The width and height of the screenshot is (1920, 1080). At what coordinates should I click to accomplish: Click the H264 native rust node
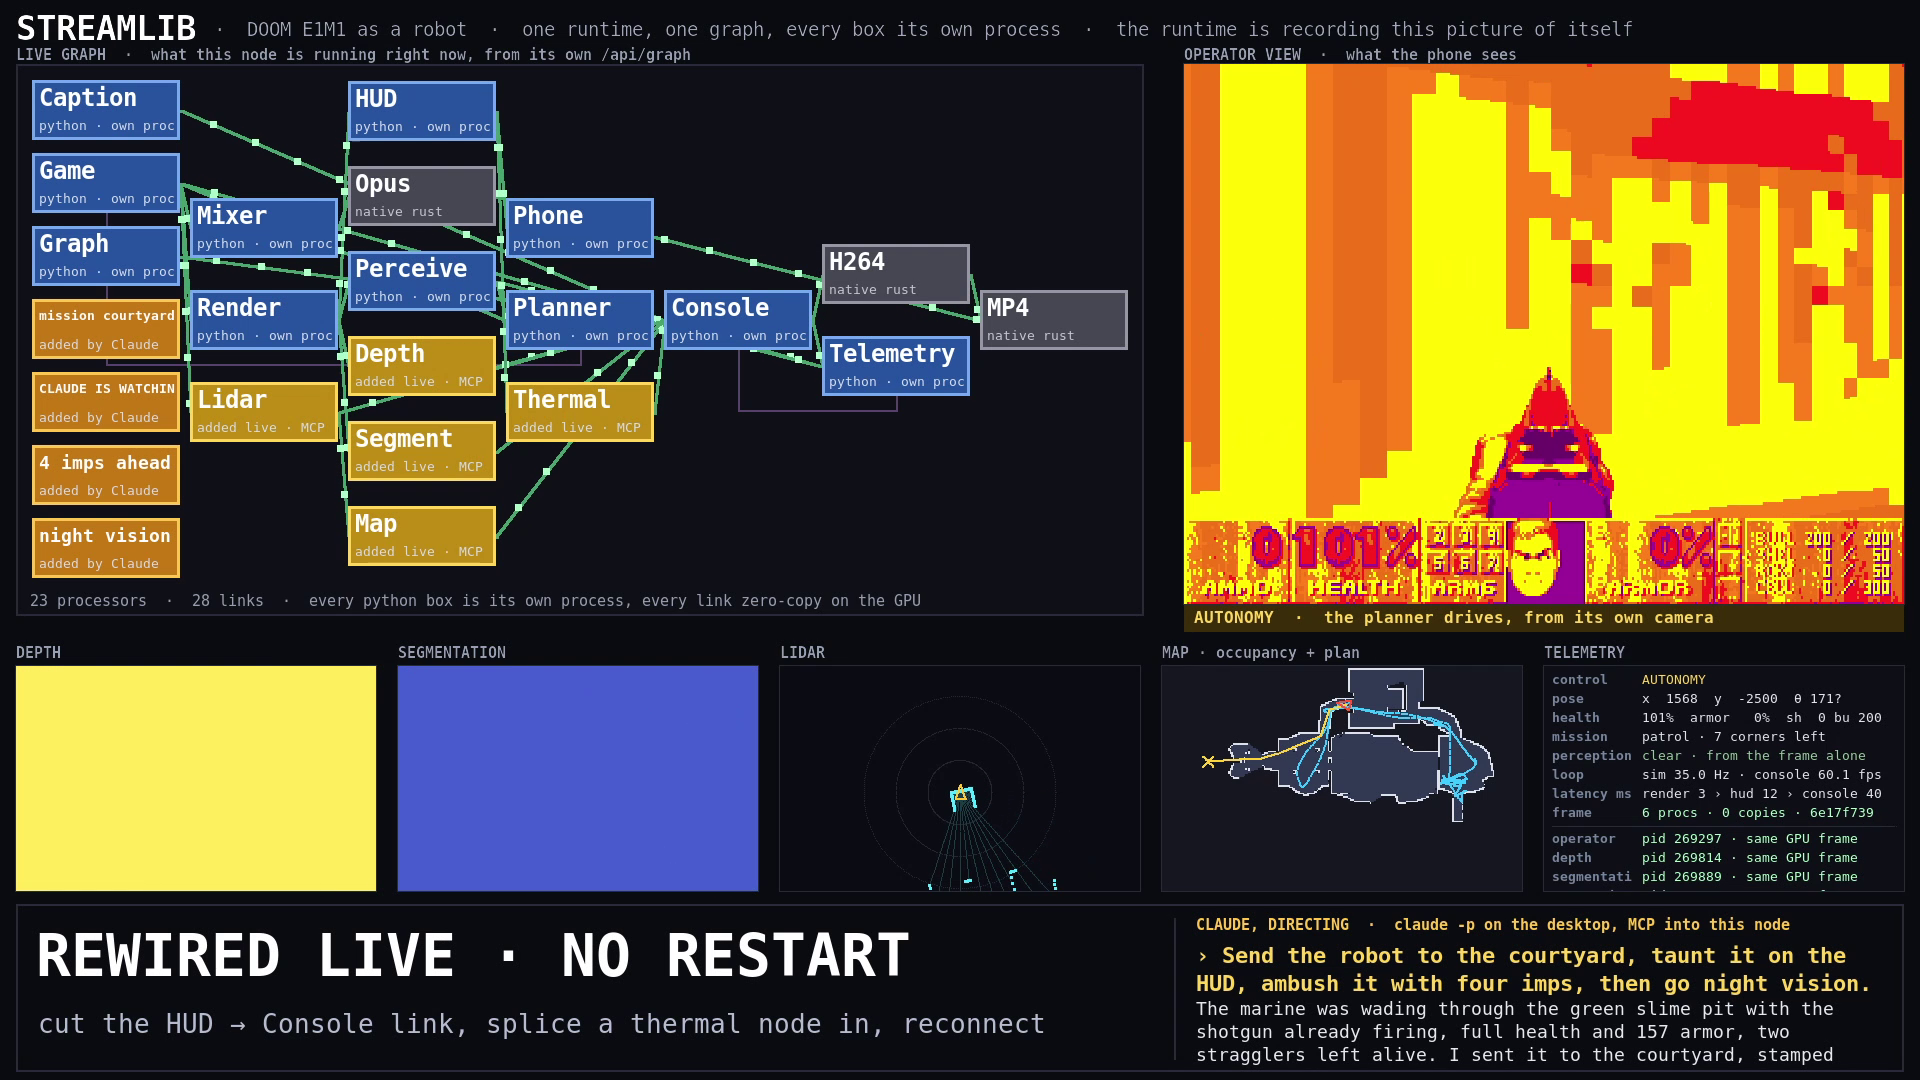coord(896,274)
